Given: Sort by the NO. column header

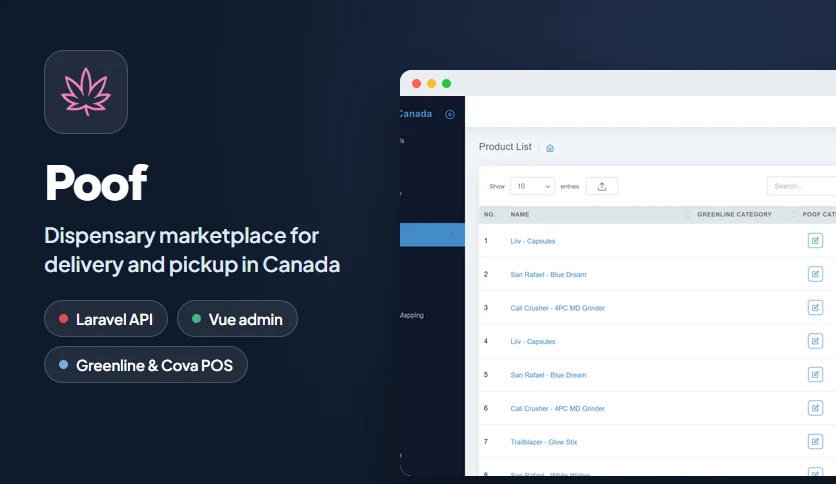Looking at the screenshot, I should pyautogui.click(x=489, y=214).
